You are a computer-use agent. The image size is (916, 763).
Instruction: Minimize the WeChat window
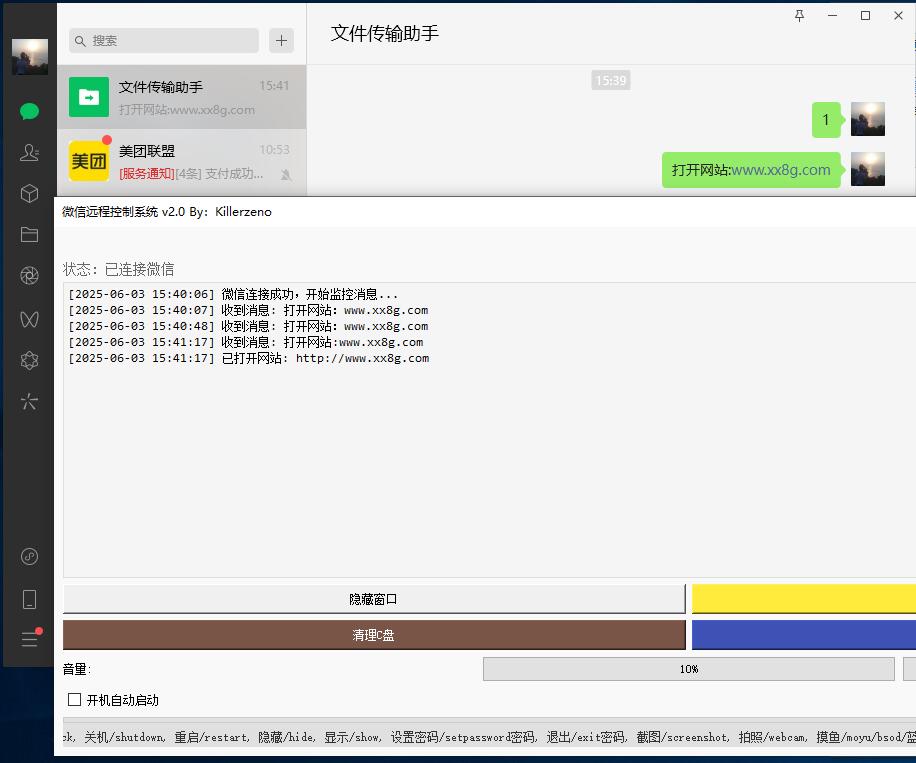pos(832,16)
